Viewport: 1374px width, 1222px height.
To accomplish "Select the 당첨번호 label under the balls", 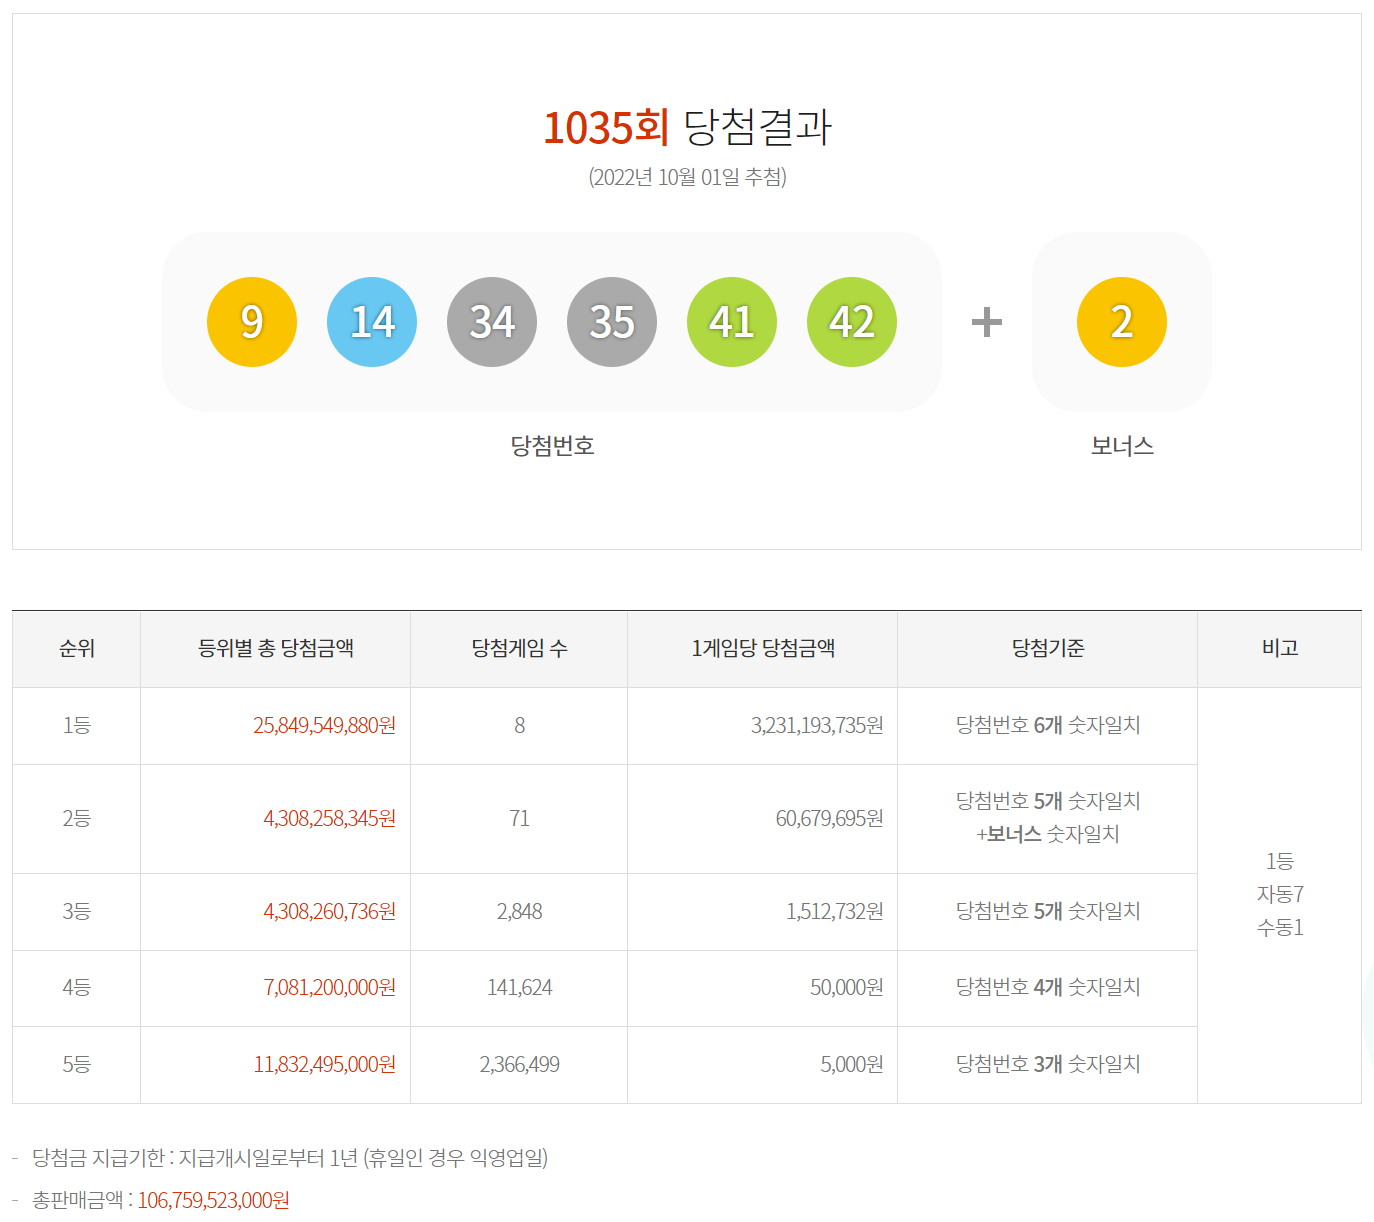I will coord(551,446).
